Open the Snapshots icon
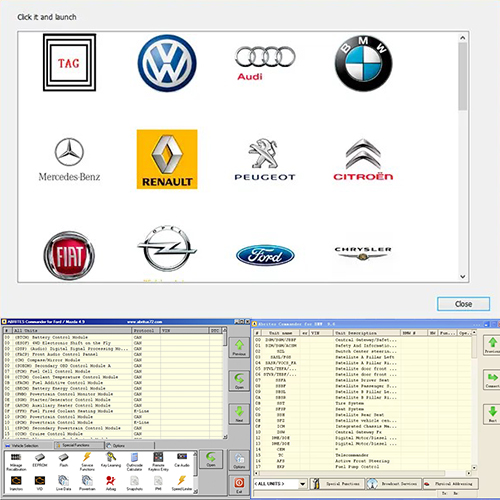500x500 pixels. 134,483
